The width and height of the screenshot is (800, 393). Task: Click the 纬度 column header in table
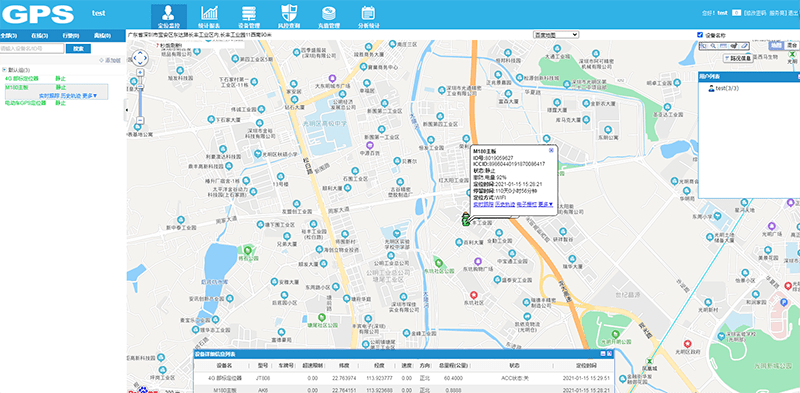[344, 365]
